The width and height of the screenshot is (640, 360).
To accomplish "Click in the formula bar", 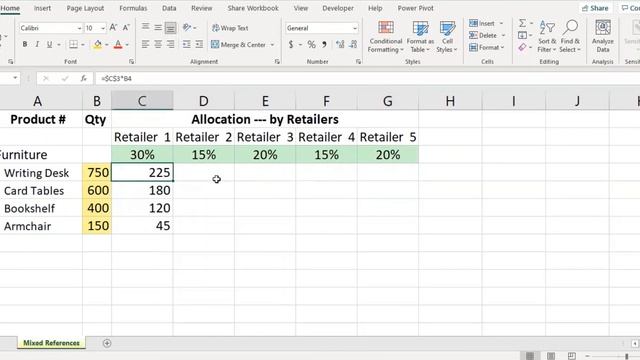I will 367,78.
